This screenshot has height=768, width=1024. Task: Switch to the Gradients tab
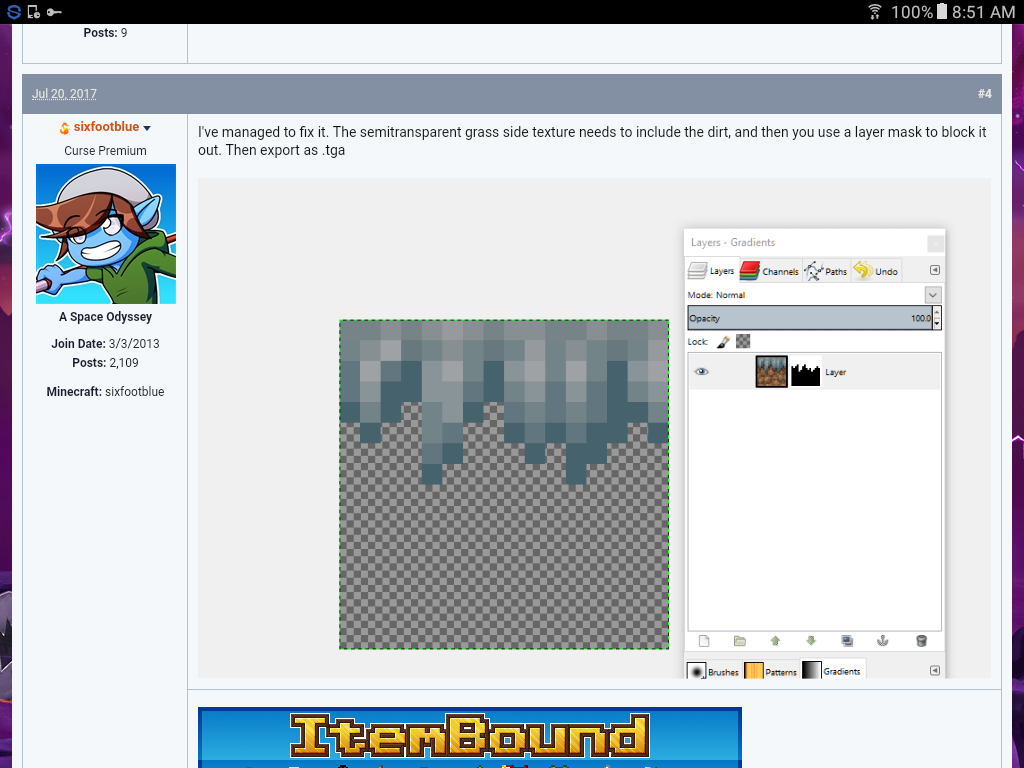point(832,670)
